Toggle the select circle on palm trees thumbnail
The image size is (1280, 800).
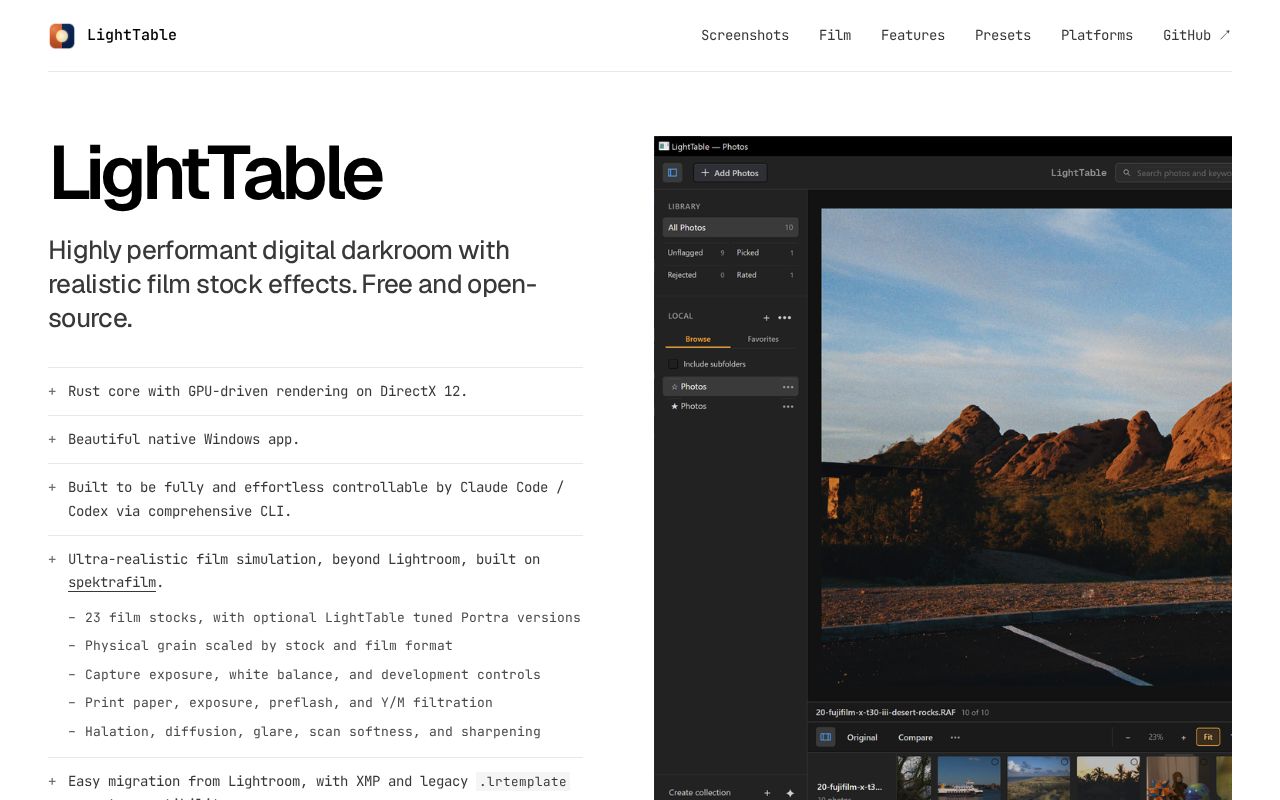1134,763
